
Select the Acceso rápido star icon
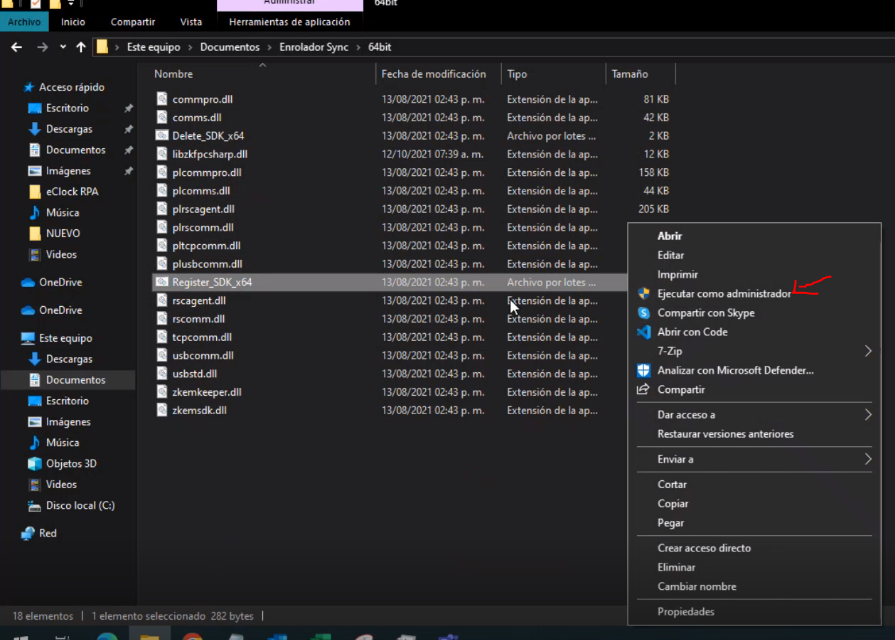point(29,87)
